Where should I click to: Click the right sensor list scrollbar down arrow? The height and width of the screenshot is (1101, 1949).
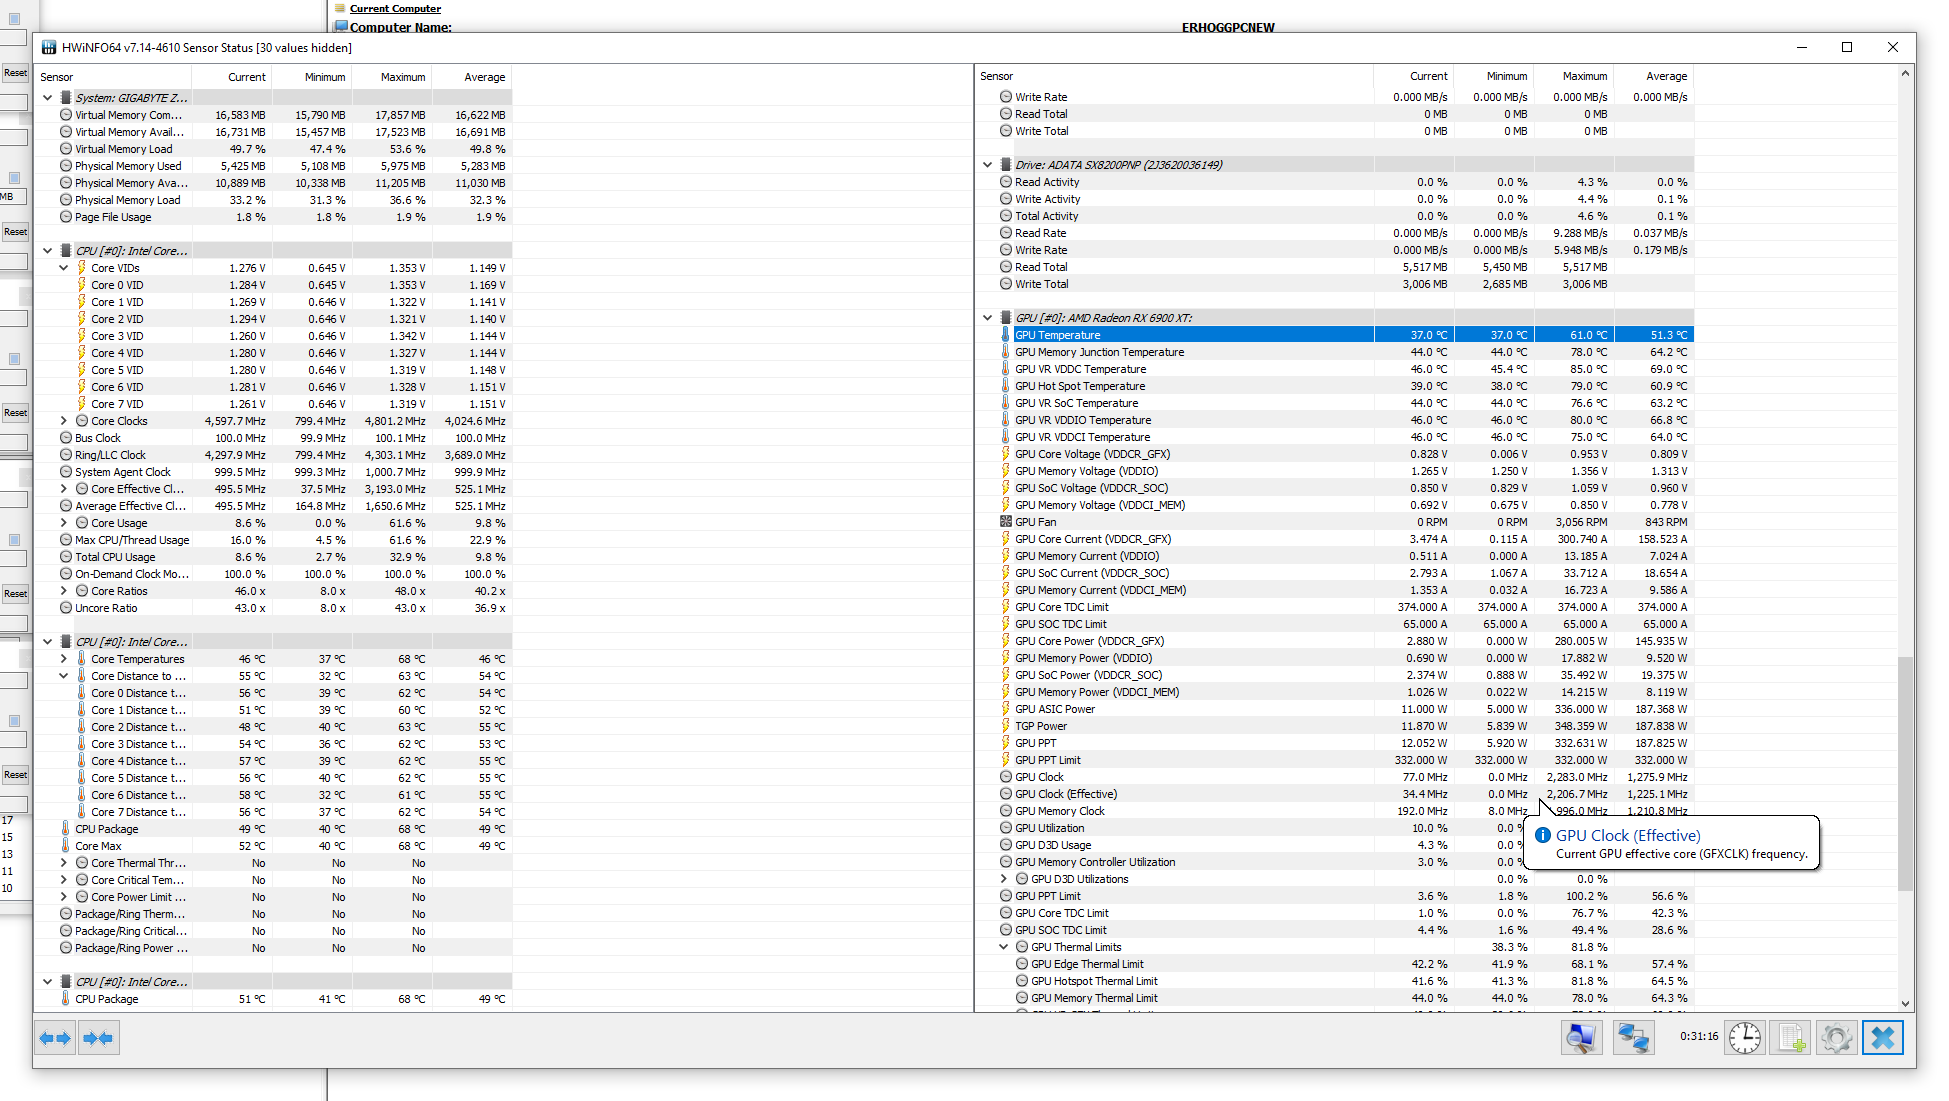click(1906, 1003)
